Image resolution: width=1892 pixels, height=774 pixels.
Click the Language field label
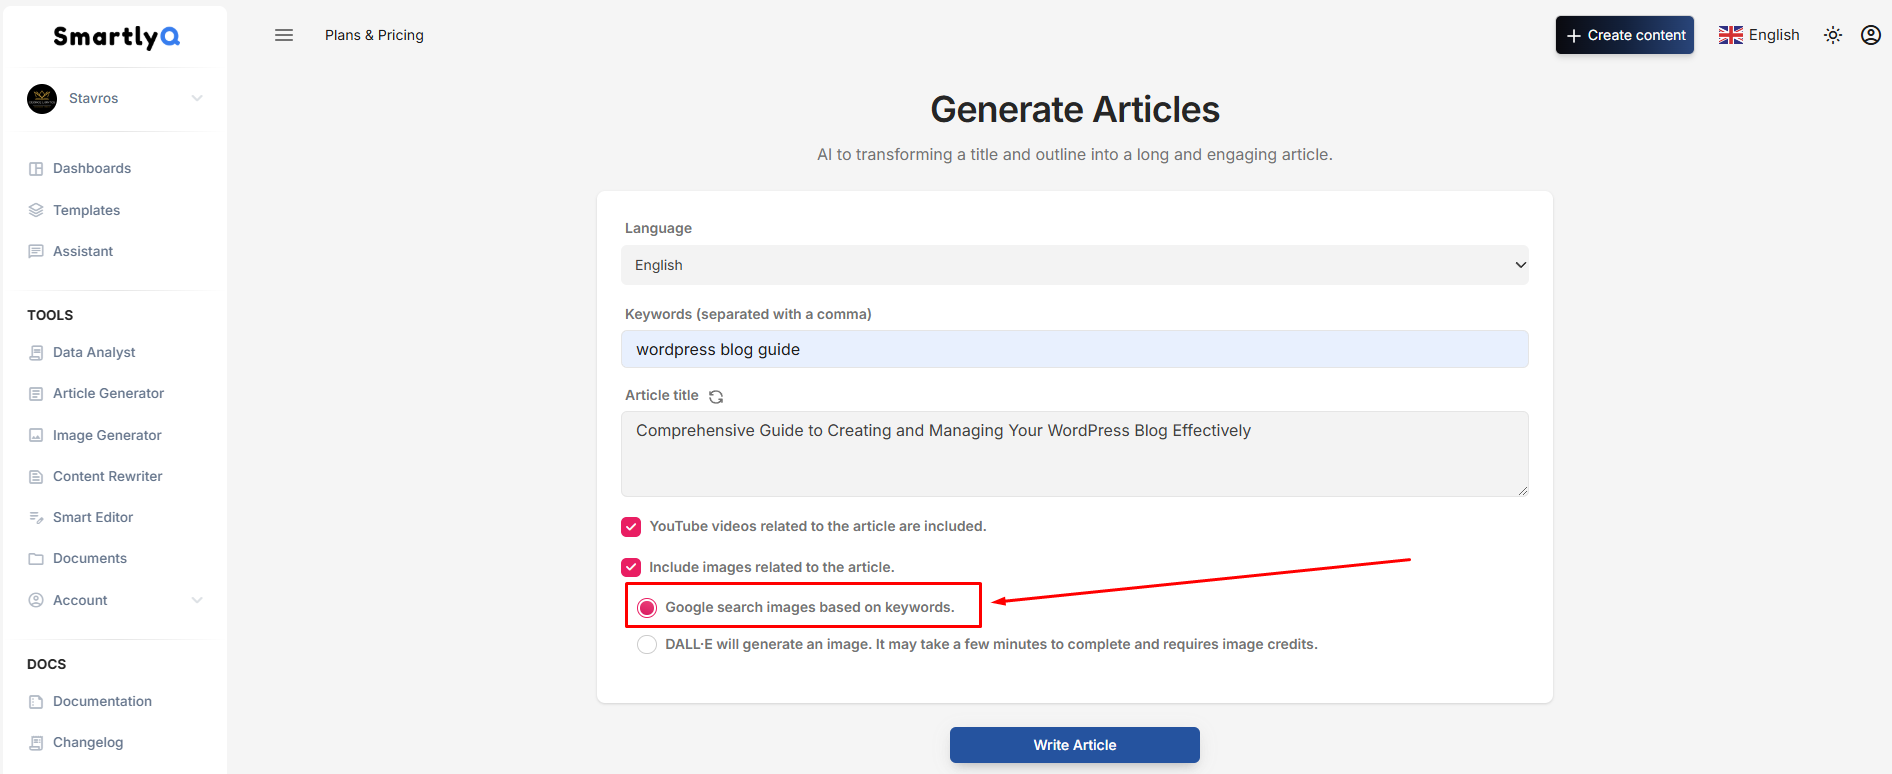click(x=658, y=228)
